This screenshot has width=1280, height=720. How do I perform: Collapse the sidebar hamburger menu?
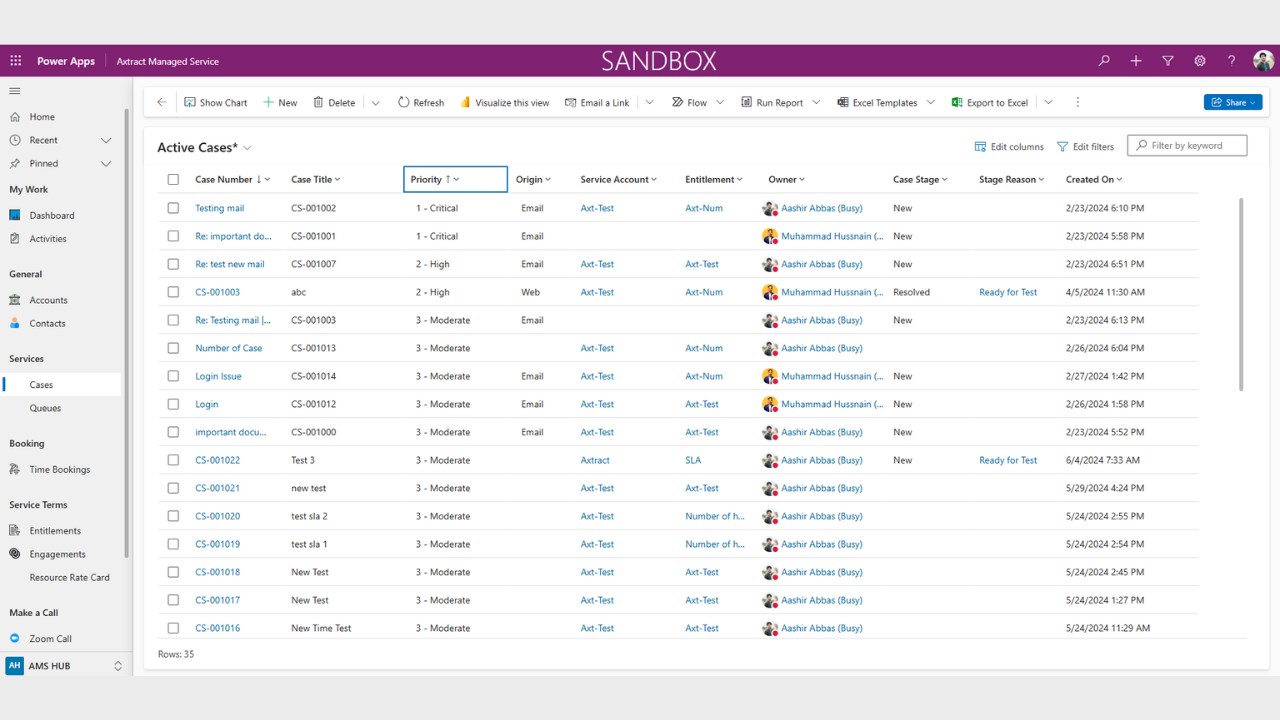pyautogui.click(x=15, y=91)
